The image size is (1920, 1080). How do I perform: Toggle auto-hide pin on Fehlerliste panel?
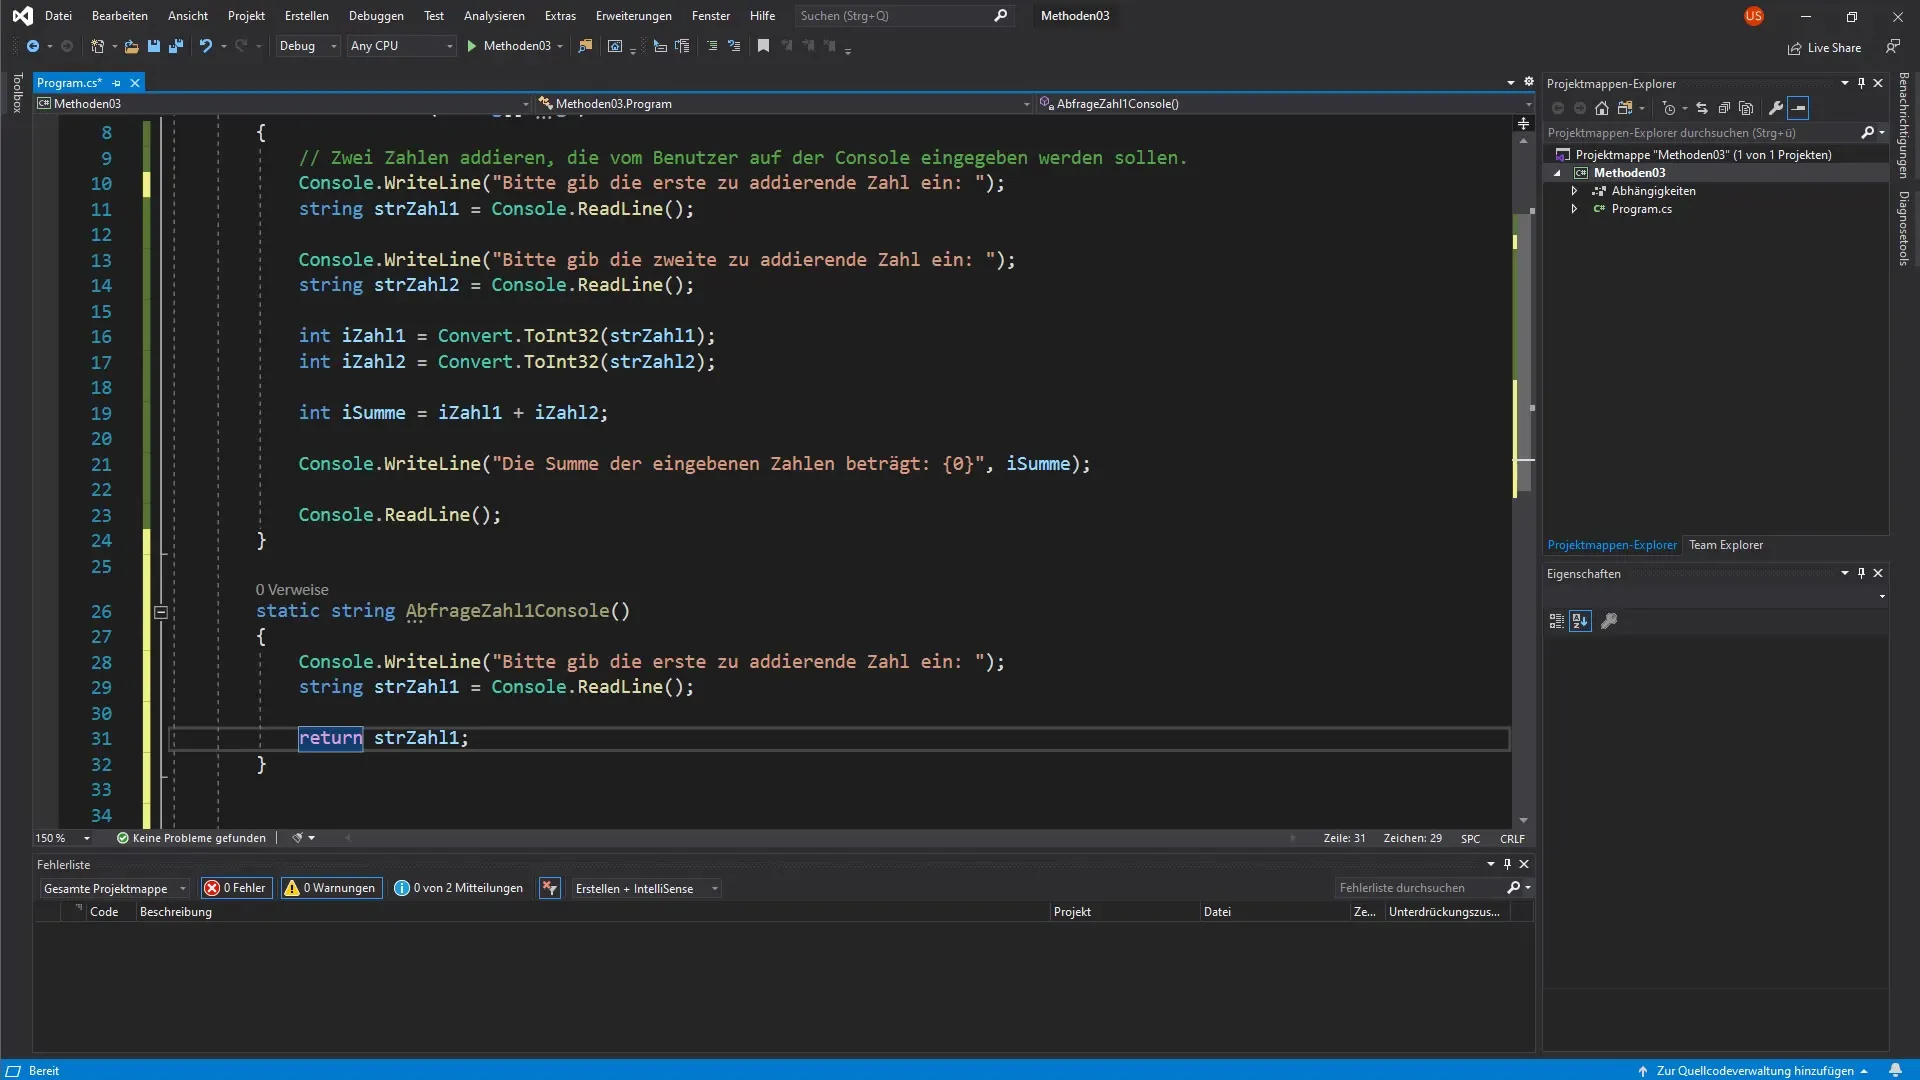[1507, 864]
